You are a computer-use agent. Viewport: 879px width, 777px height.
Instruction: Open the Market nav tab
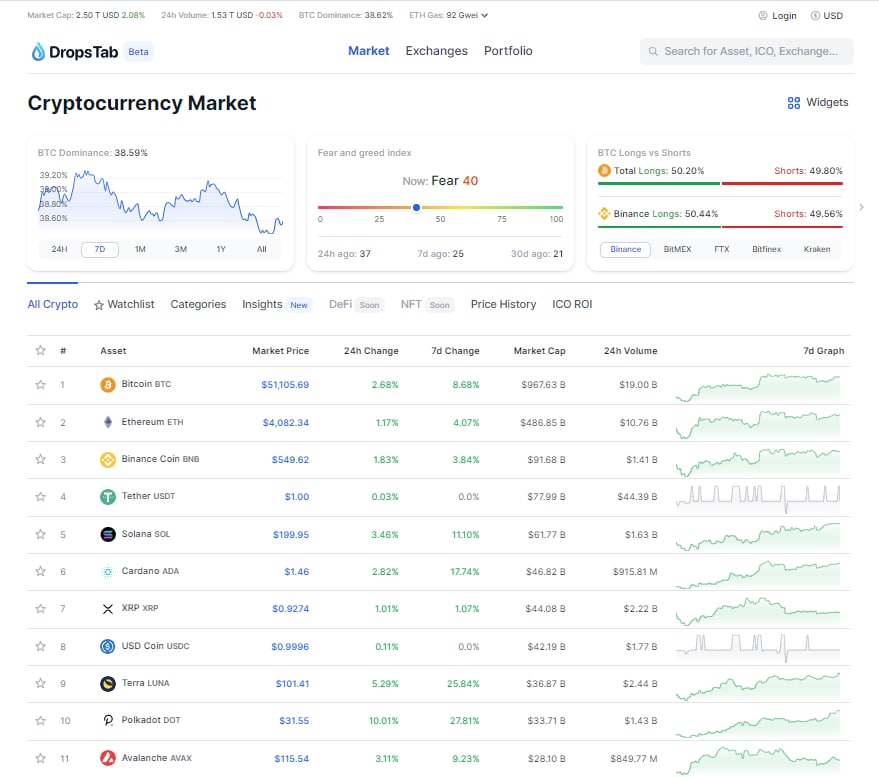point(368,51)
